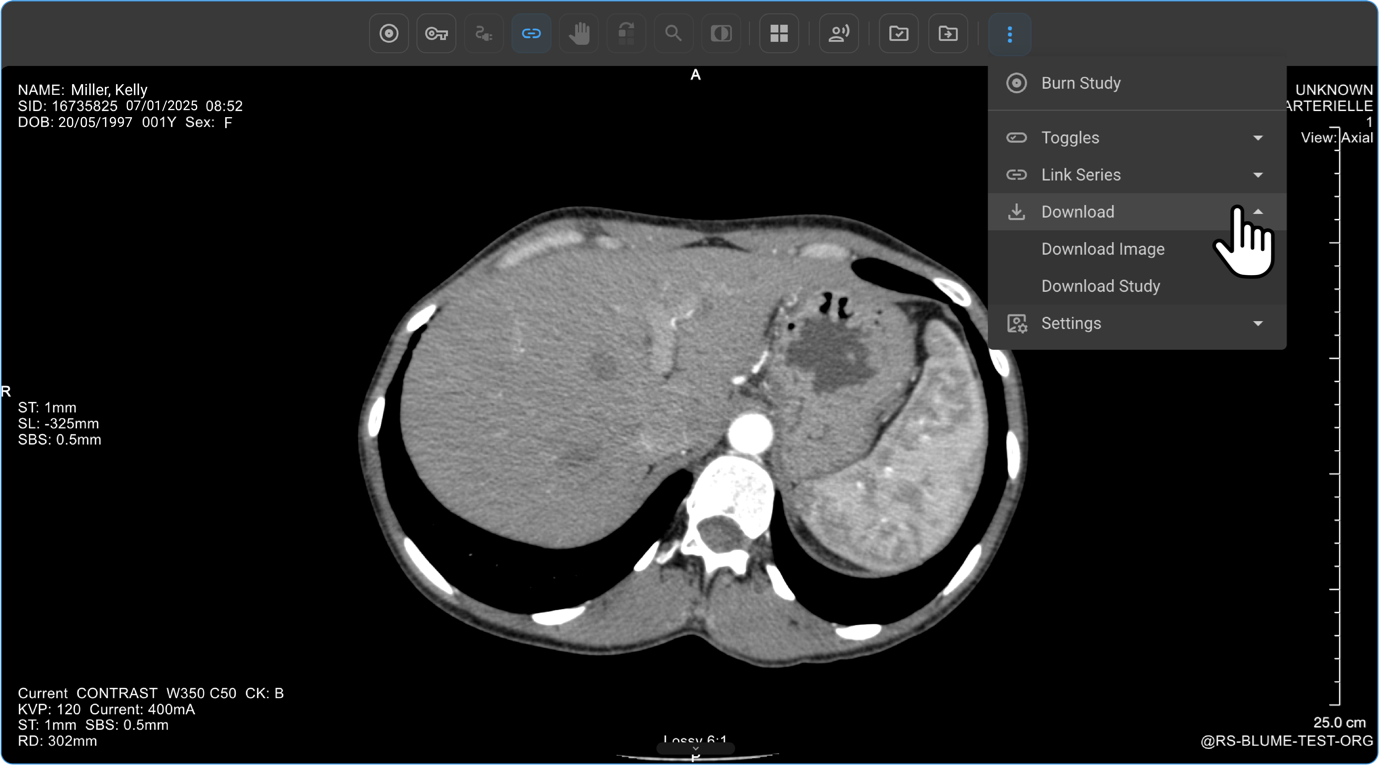Click the folder with checkmark icon

(x=899, y=34)
